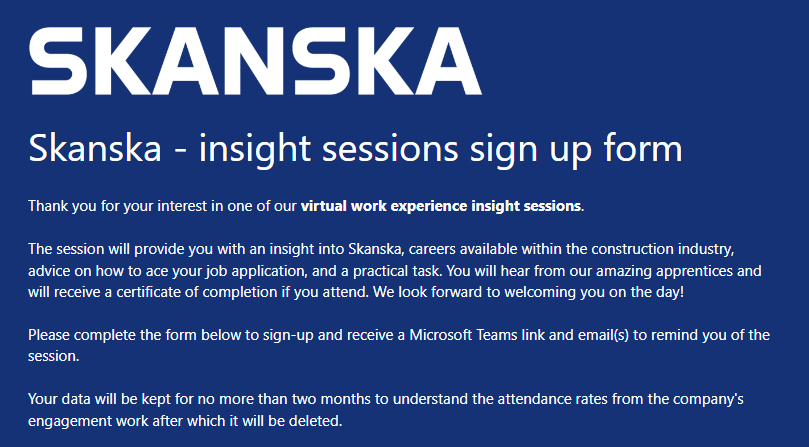809x447 pixels.
Task: Click the bold "virtual work experience insight sessions" text
Action: [x=440, y=207]
